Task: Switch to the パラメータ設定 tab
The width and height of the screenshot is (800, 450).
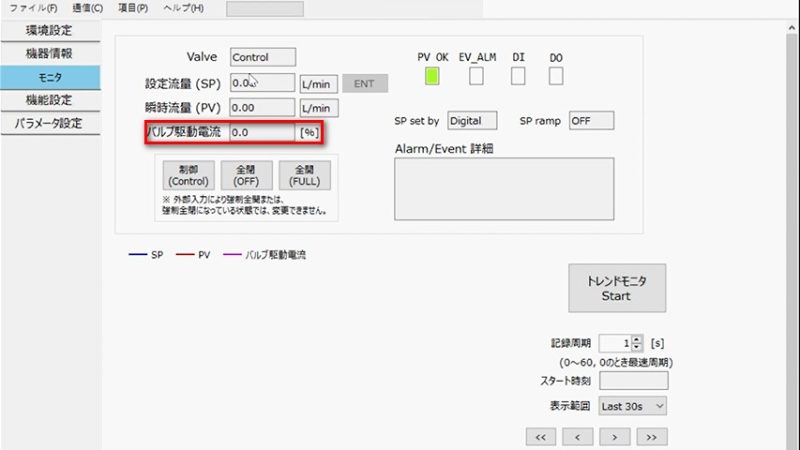Action: click(x=50, y=124)
